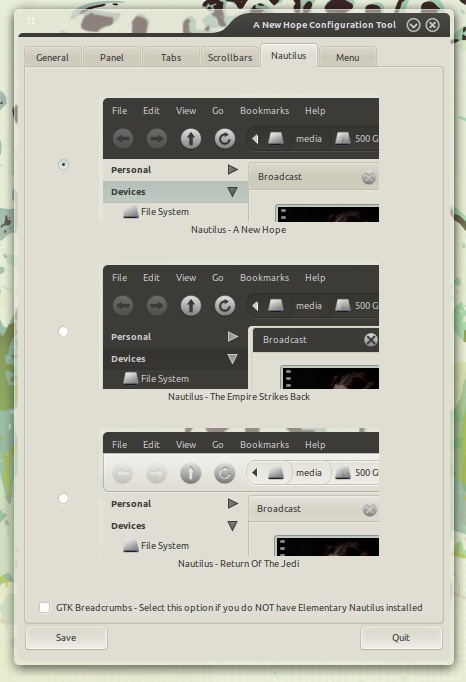Image resolution: width=466 pixels, height=682 pixels.
Task: Click the up arrow in Empire Strikes Back preview
Action: (191, 306)
